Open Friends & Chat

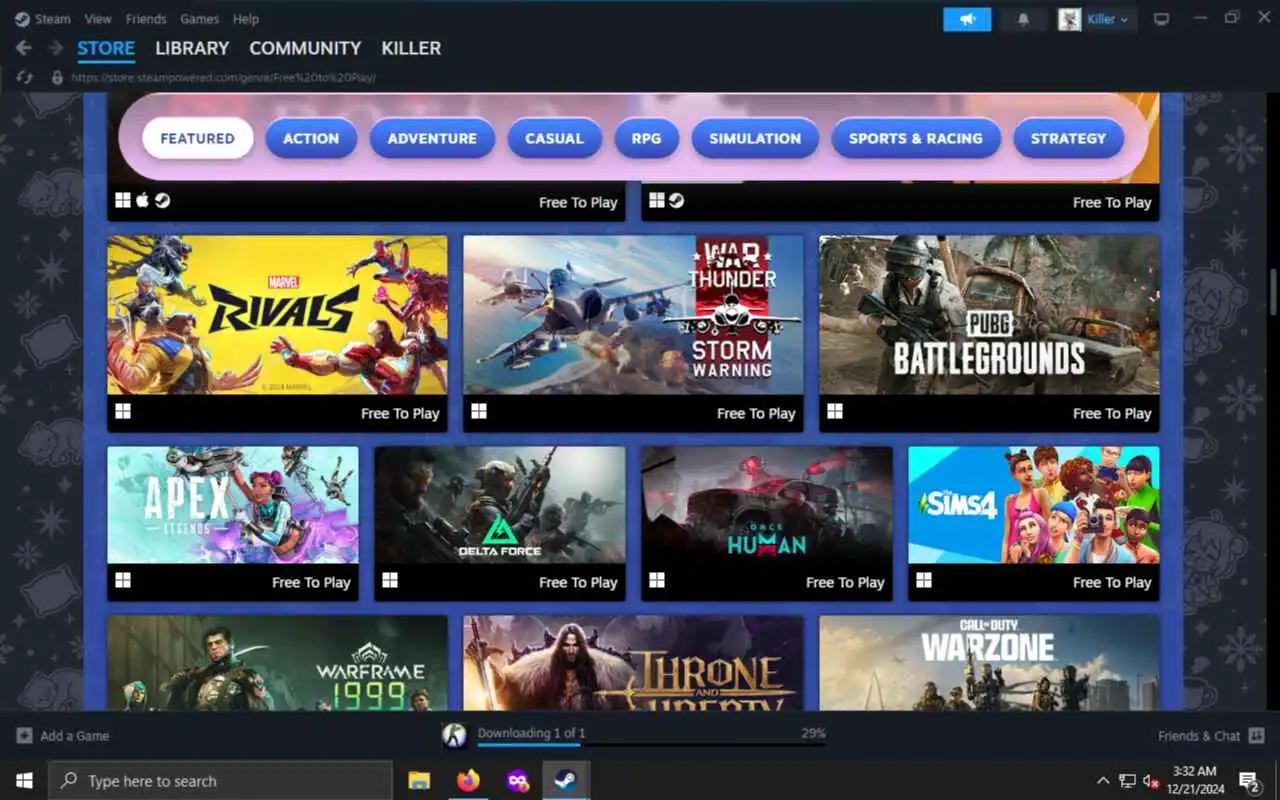tap(1209, 736)
